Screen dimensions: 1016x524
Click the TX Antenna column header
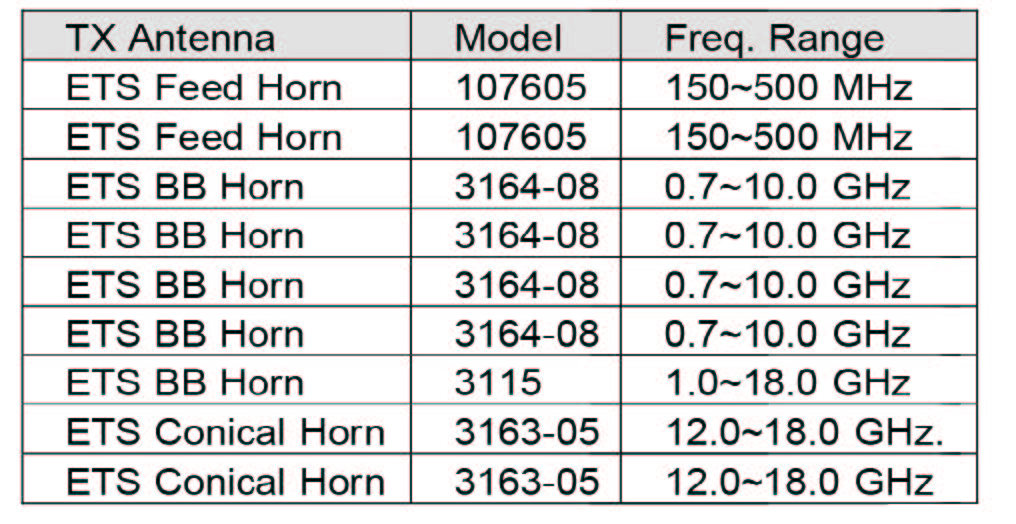169,38
